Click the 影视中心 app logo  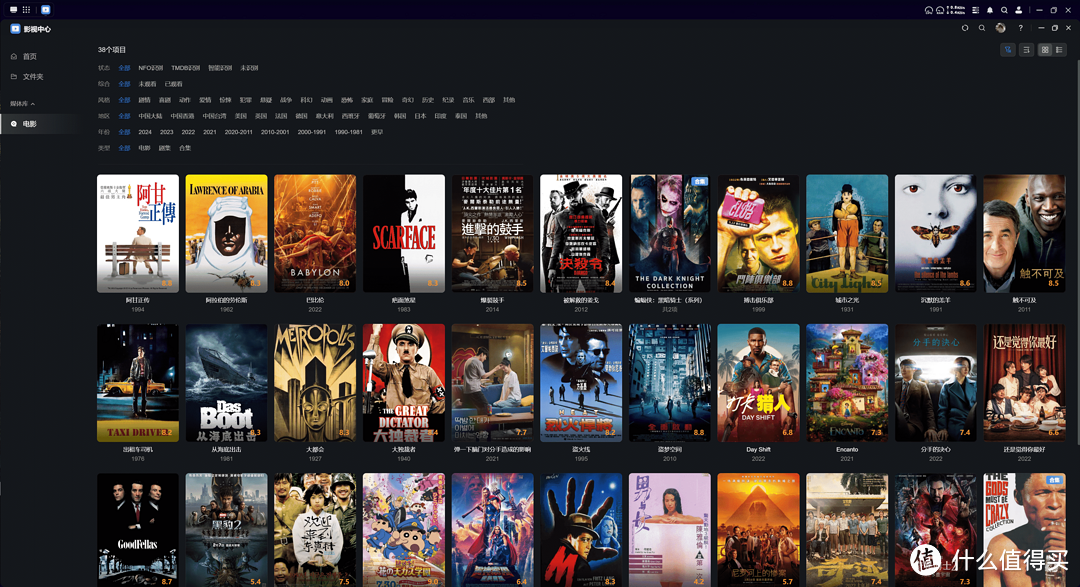[x=15, y=29]
